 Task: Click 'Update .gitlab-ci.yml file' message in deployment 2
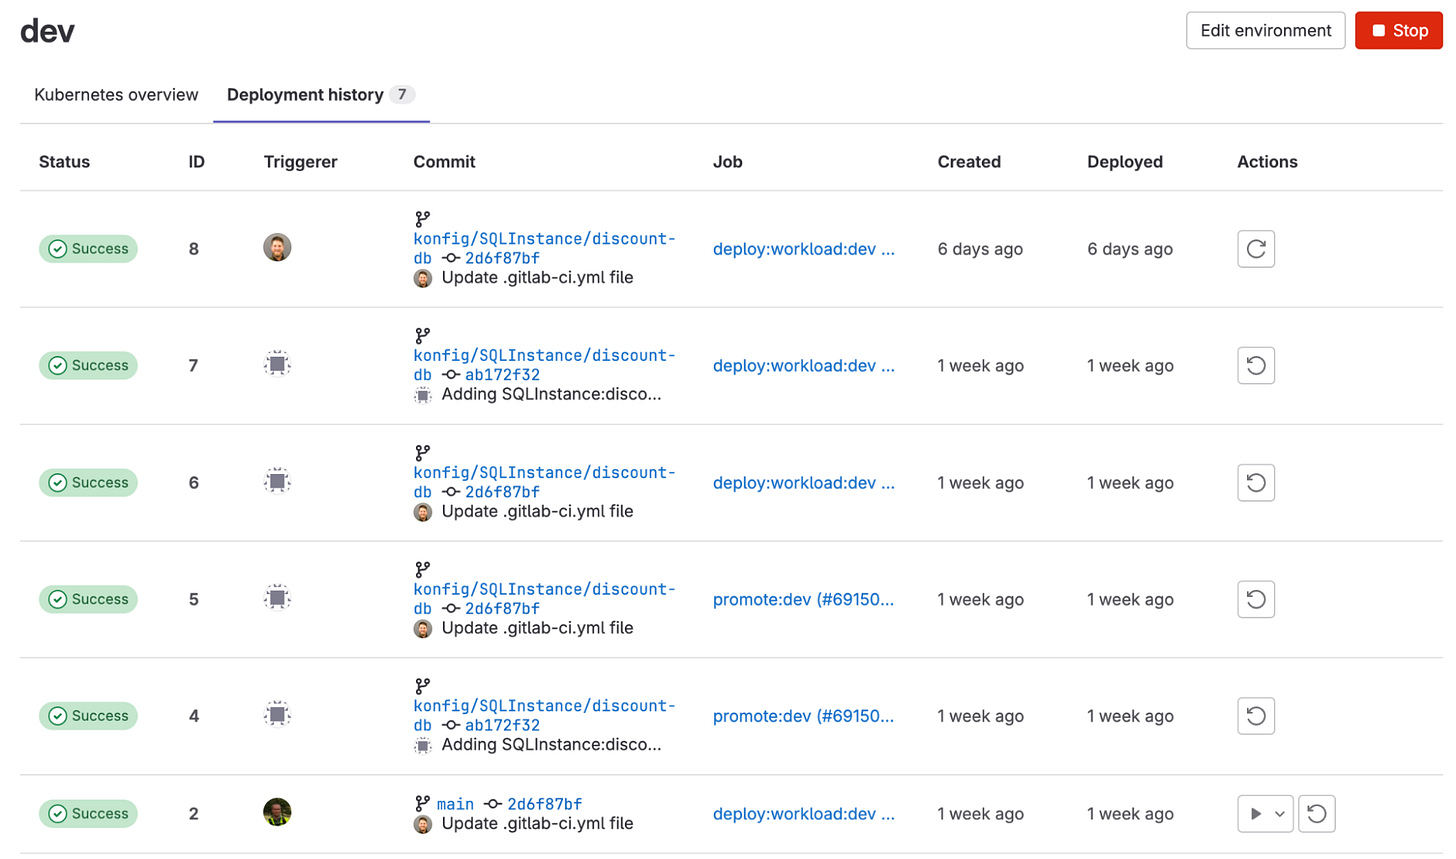click(x=537, y=824)
